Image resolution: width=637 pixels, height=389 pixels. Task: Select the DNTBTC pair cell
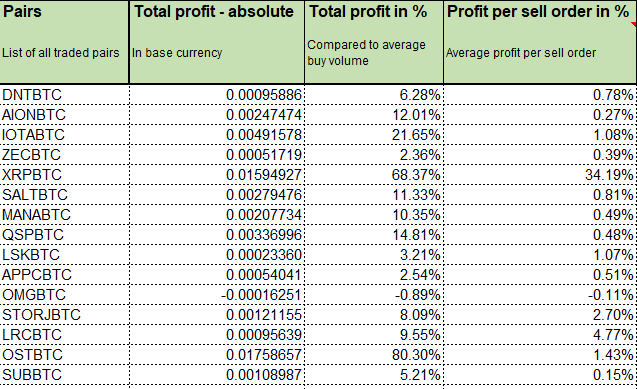click(65, 95)
